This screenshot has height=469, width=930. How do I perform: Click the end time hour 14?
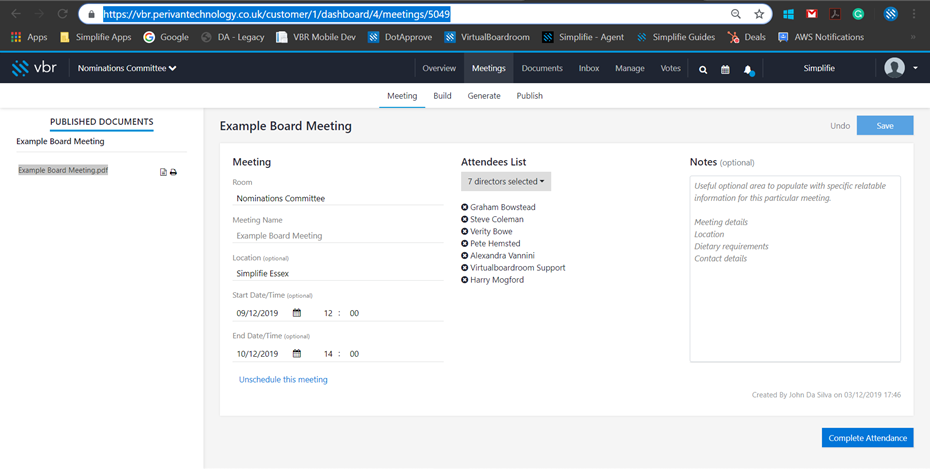pyautogui.click(x=328, y=354)
